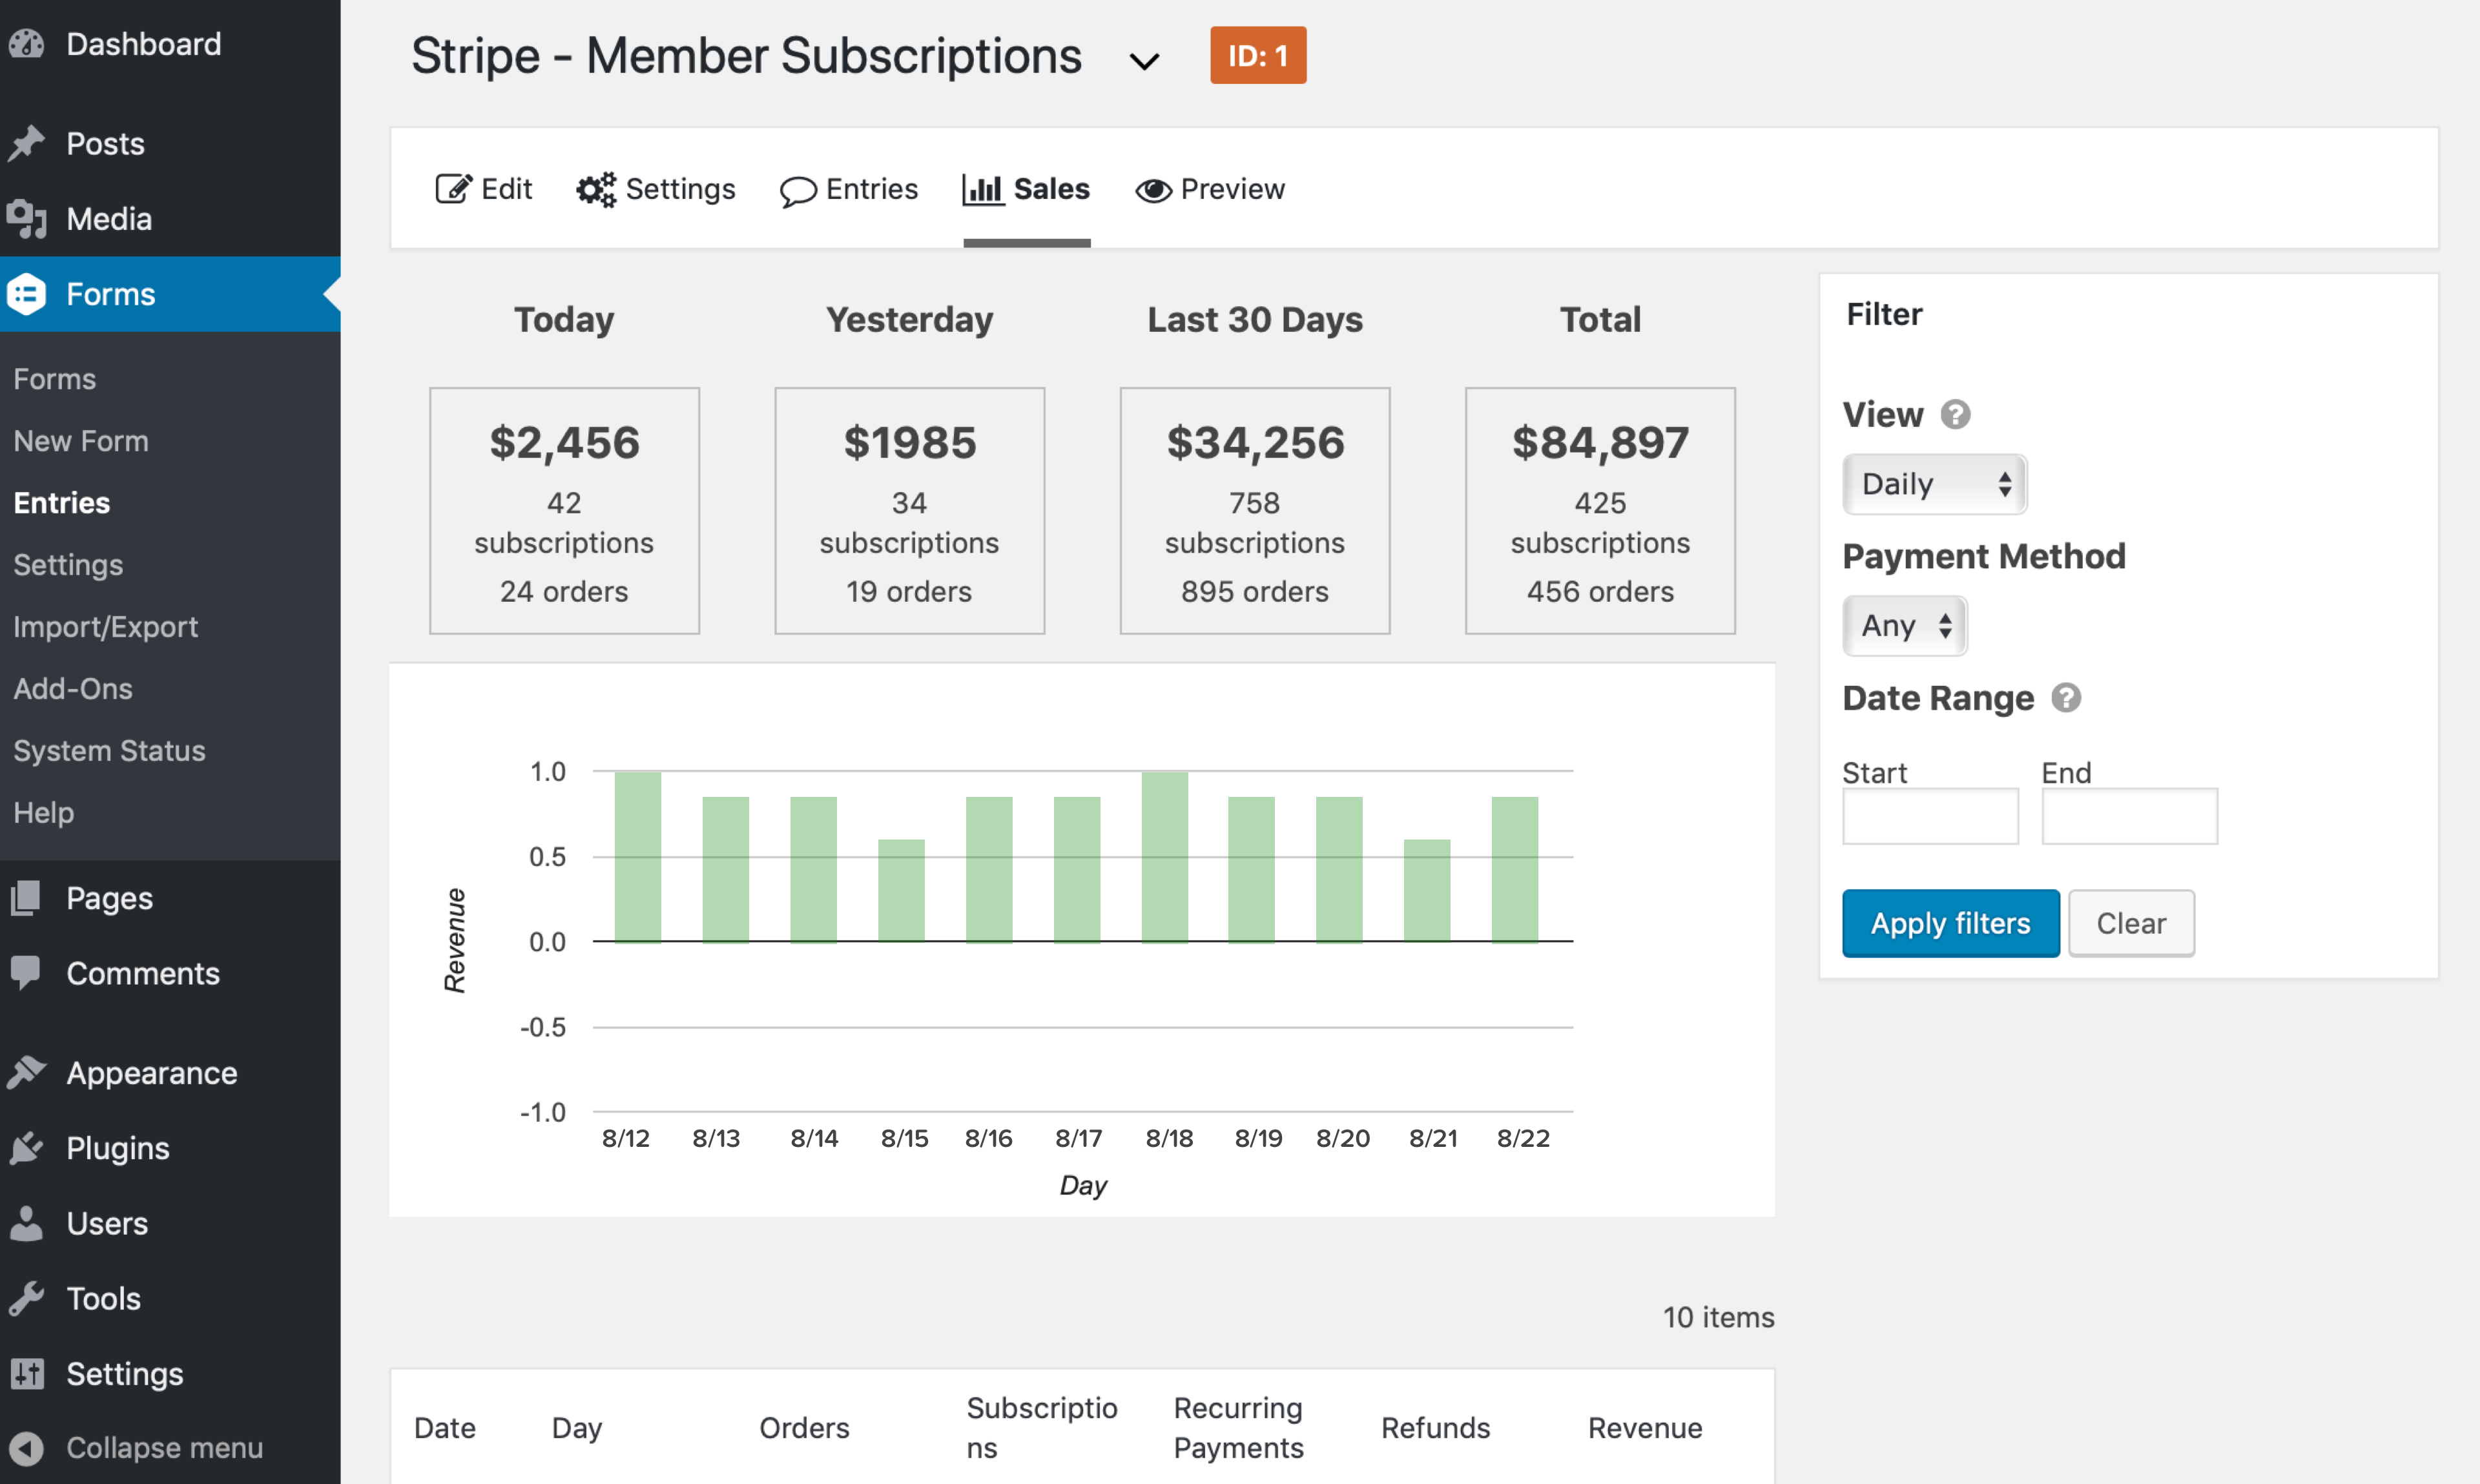The image size is (2480, 1484).
Task: Switch to the Entries tab
Action: click(849, 189)
